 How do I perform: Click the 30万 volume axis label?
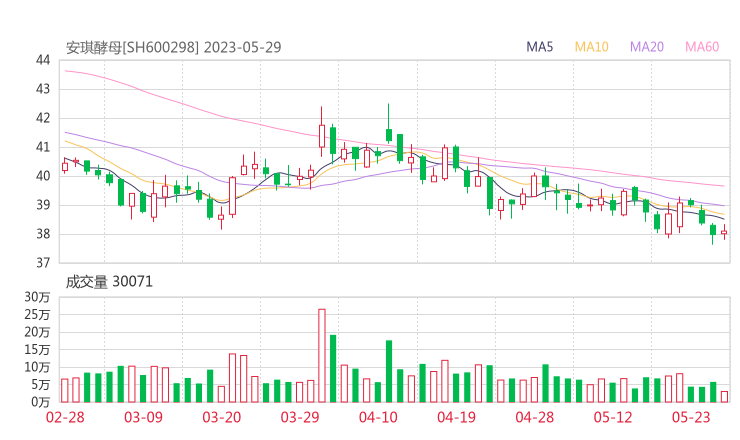pyautogui.click(x=37, y=297)
